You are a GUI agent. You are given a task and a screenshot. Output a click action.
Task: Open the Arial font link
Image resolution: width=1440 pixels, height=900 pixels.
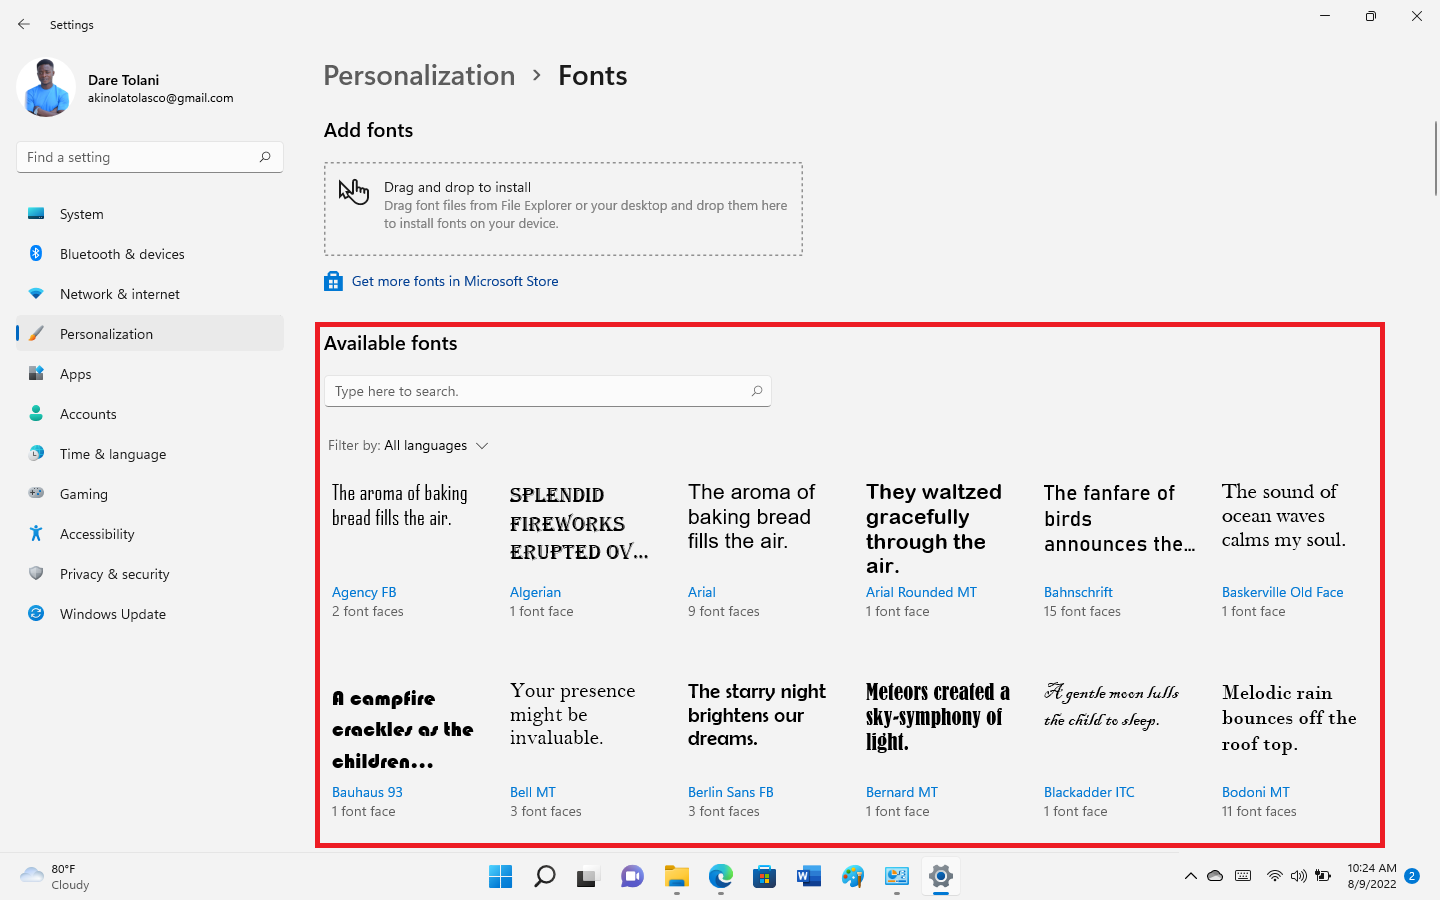702,593
